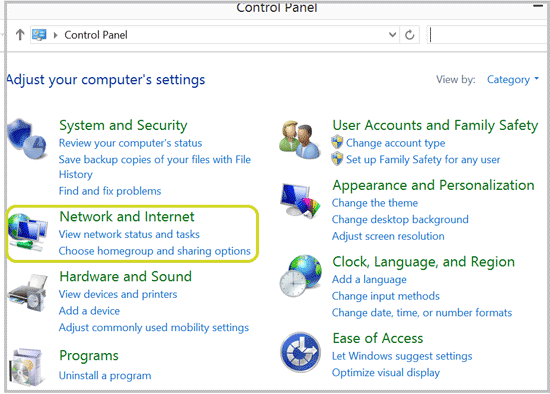Click Change the theme
This screenshot has width=550, height=394.
(375, 203)
